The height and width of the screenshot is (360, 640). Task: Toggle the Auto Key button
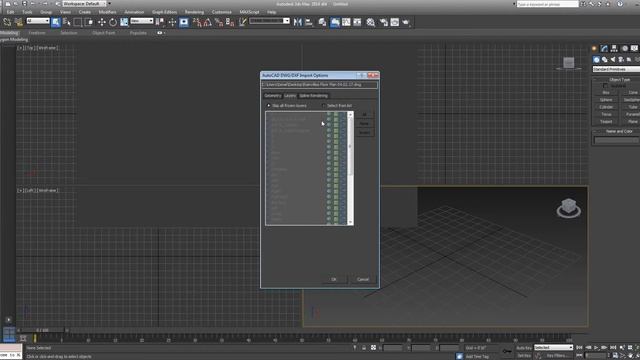pos(524,348)
